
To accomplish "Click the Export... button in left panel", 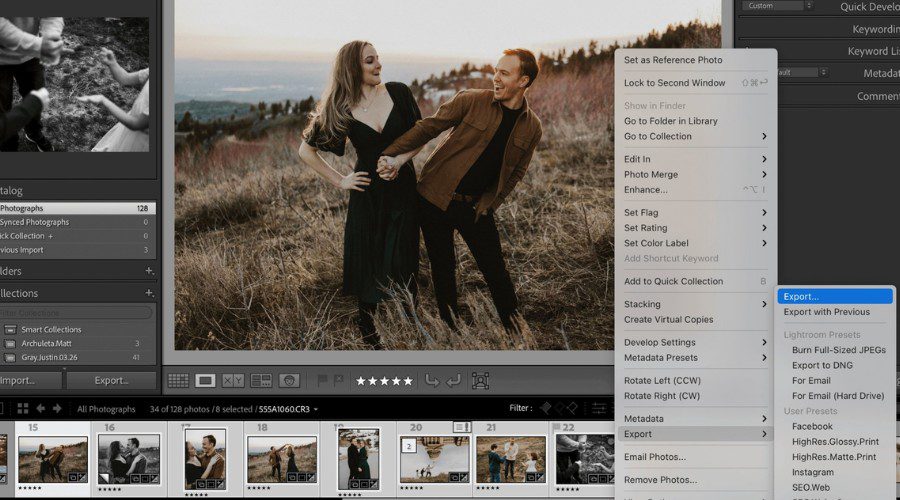I will 111,380.
